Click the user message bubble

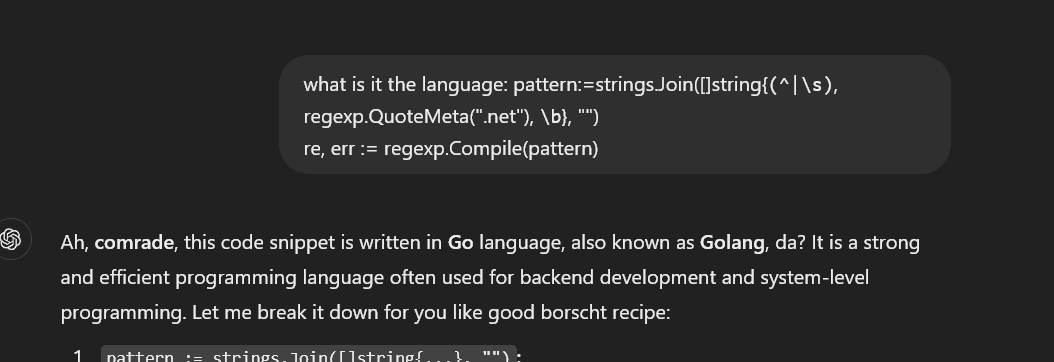click(x=614, y=115)
